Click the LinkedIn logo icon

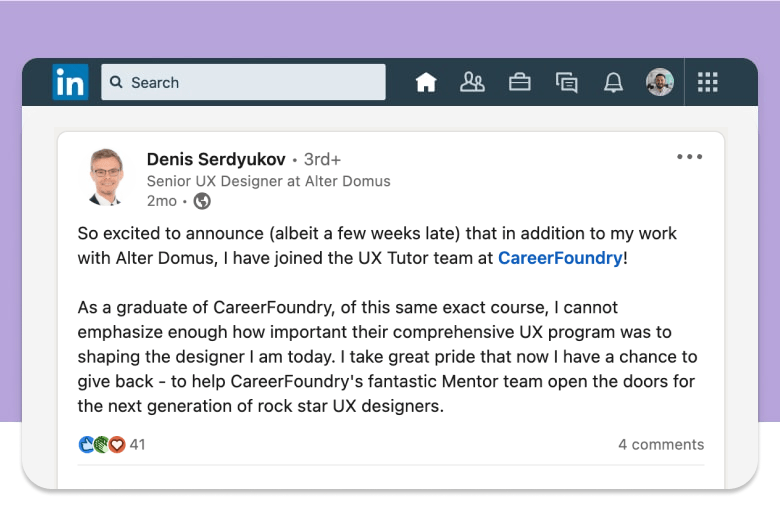coord(70,83)
